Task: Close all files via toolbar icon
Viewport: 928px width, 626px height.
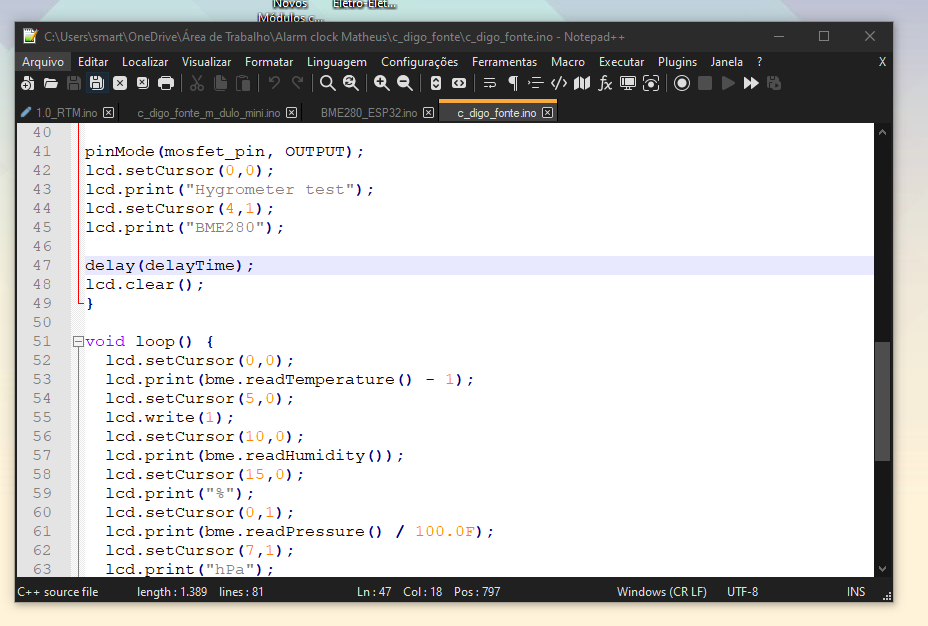Action: coord(143,83)
